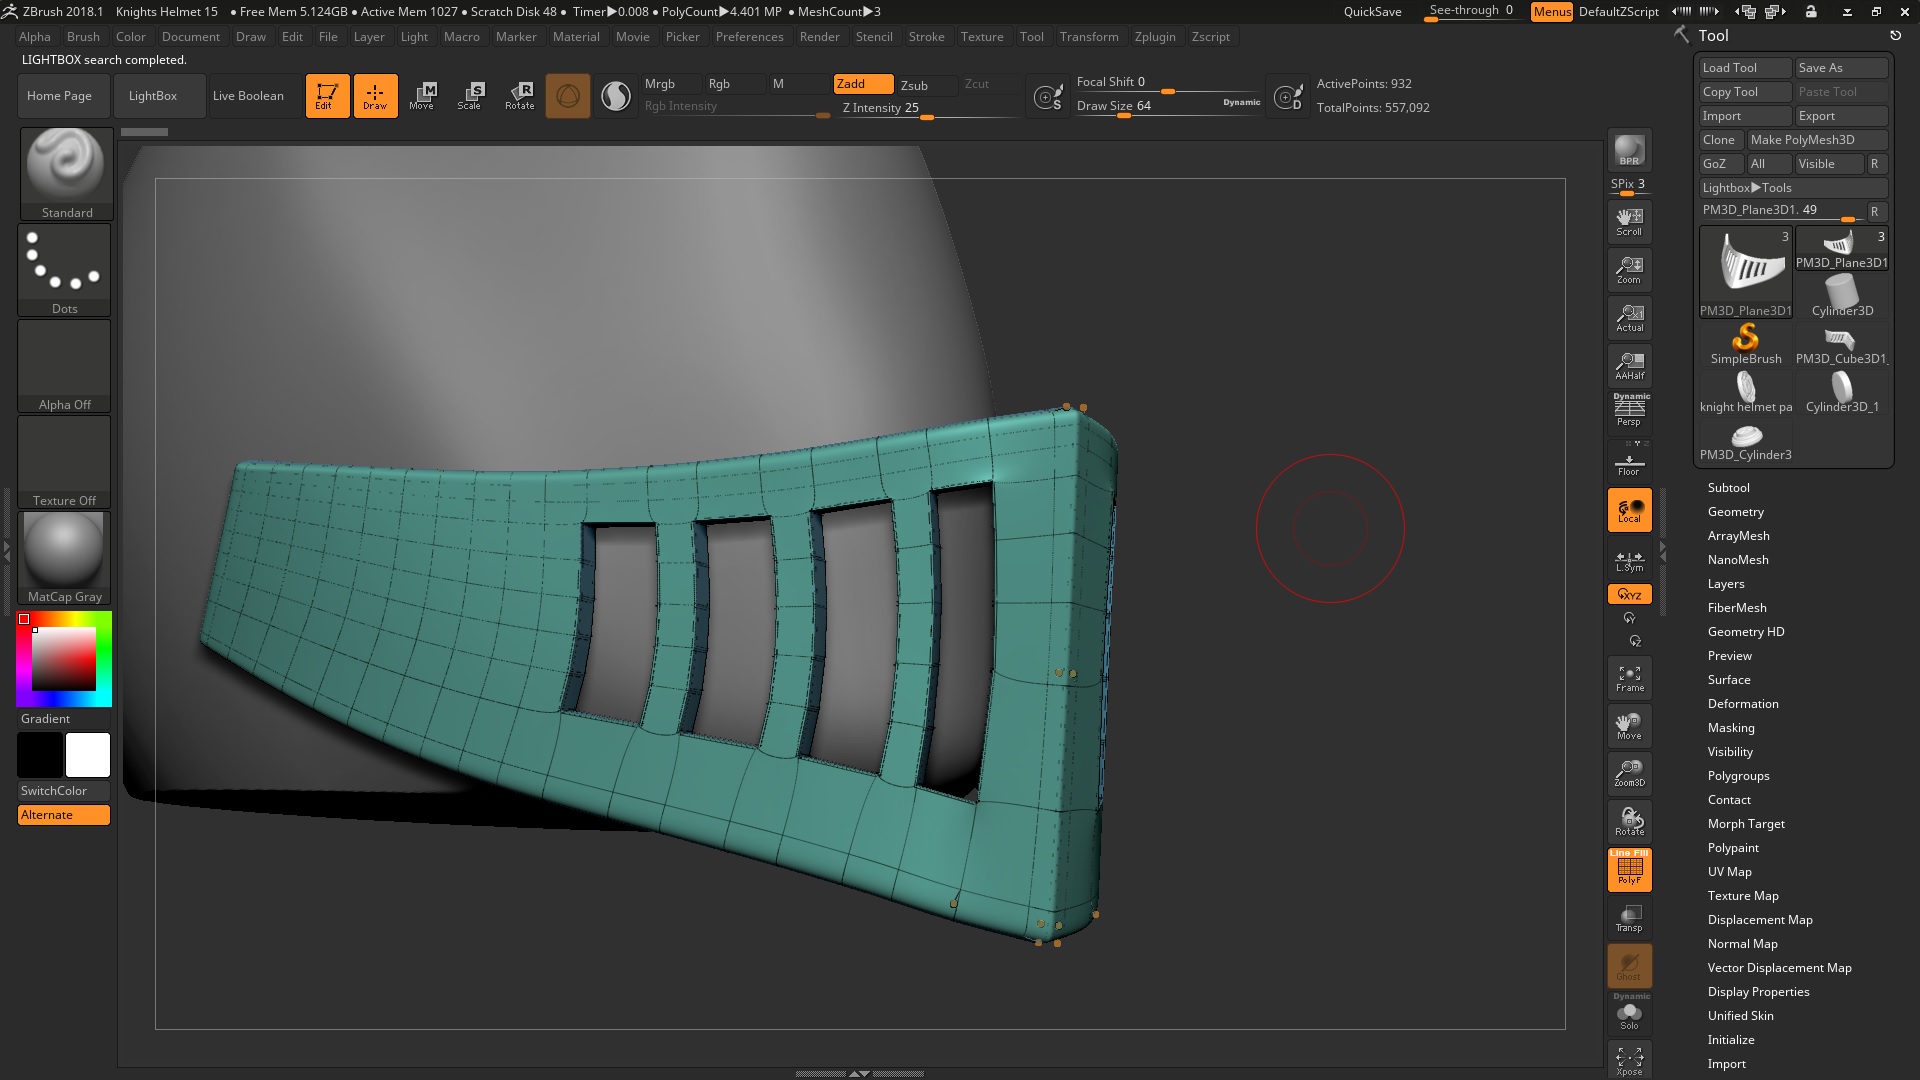Enable Zsub sculpting mode

pos(925,85)
